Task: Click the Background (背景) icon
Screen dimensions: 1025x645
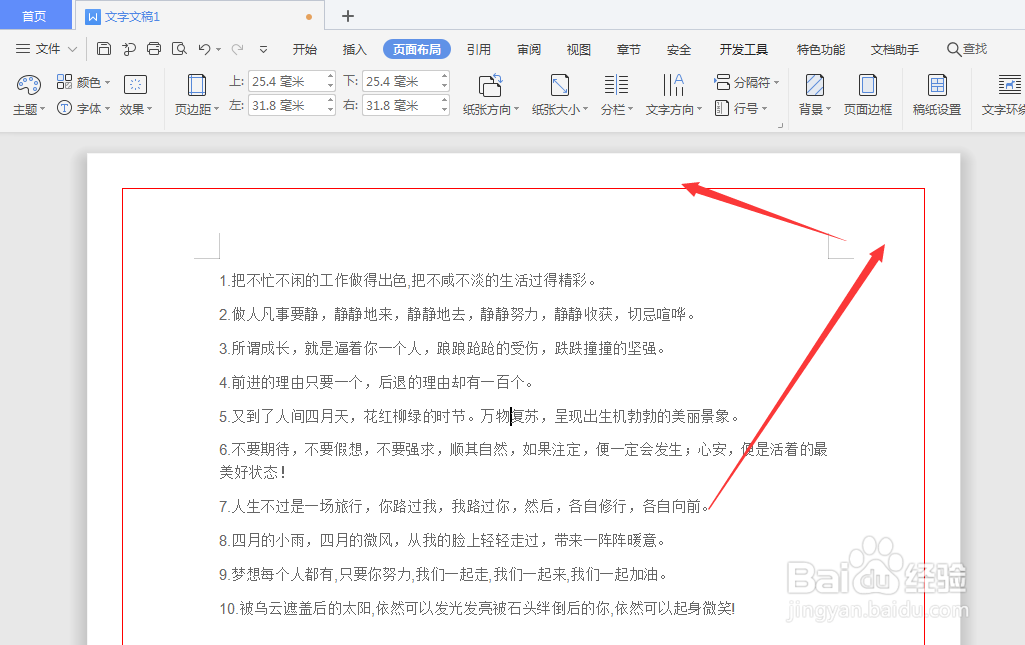Action: pos(815,85)
